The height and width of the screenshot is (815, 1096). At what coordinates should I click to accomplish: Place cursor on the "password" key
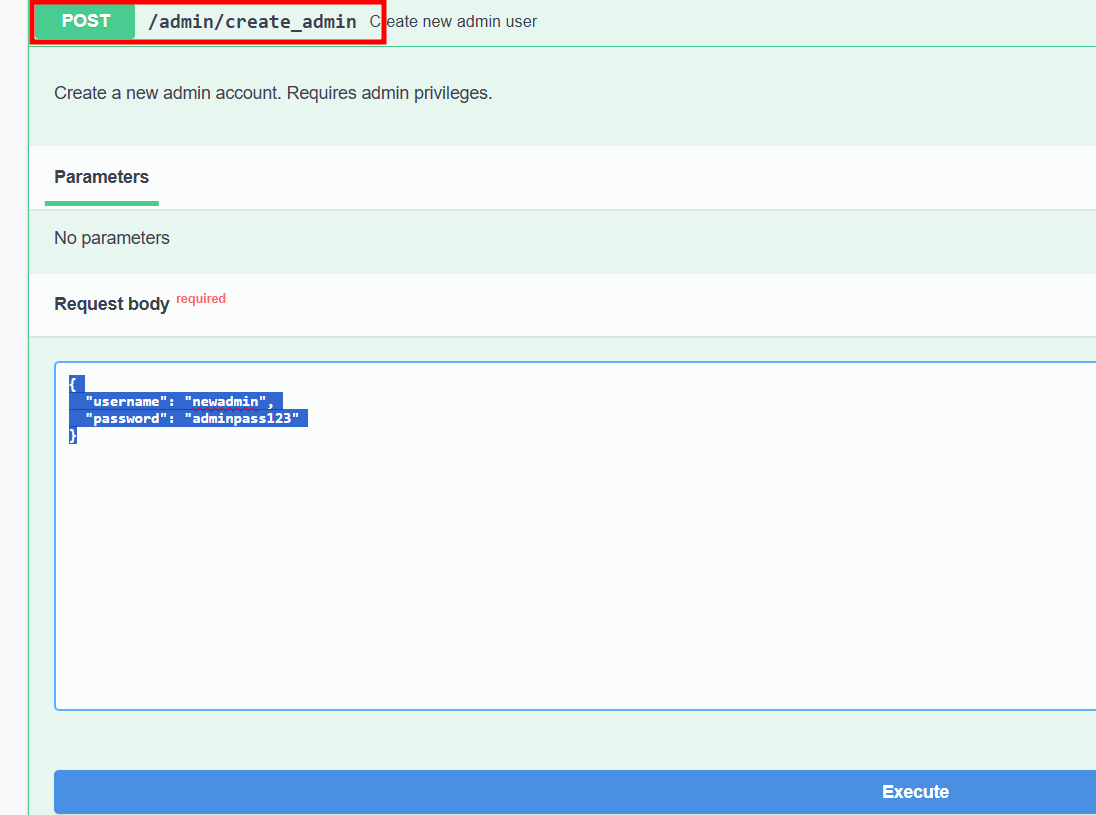[122, 419]
